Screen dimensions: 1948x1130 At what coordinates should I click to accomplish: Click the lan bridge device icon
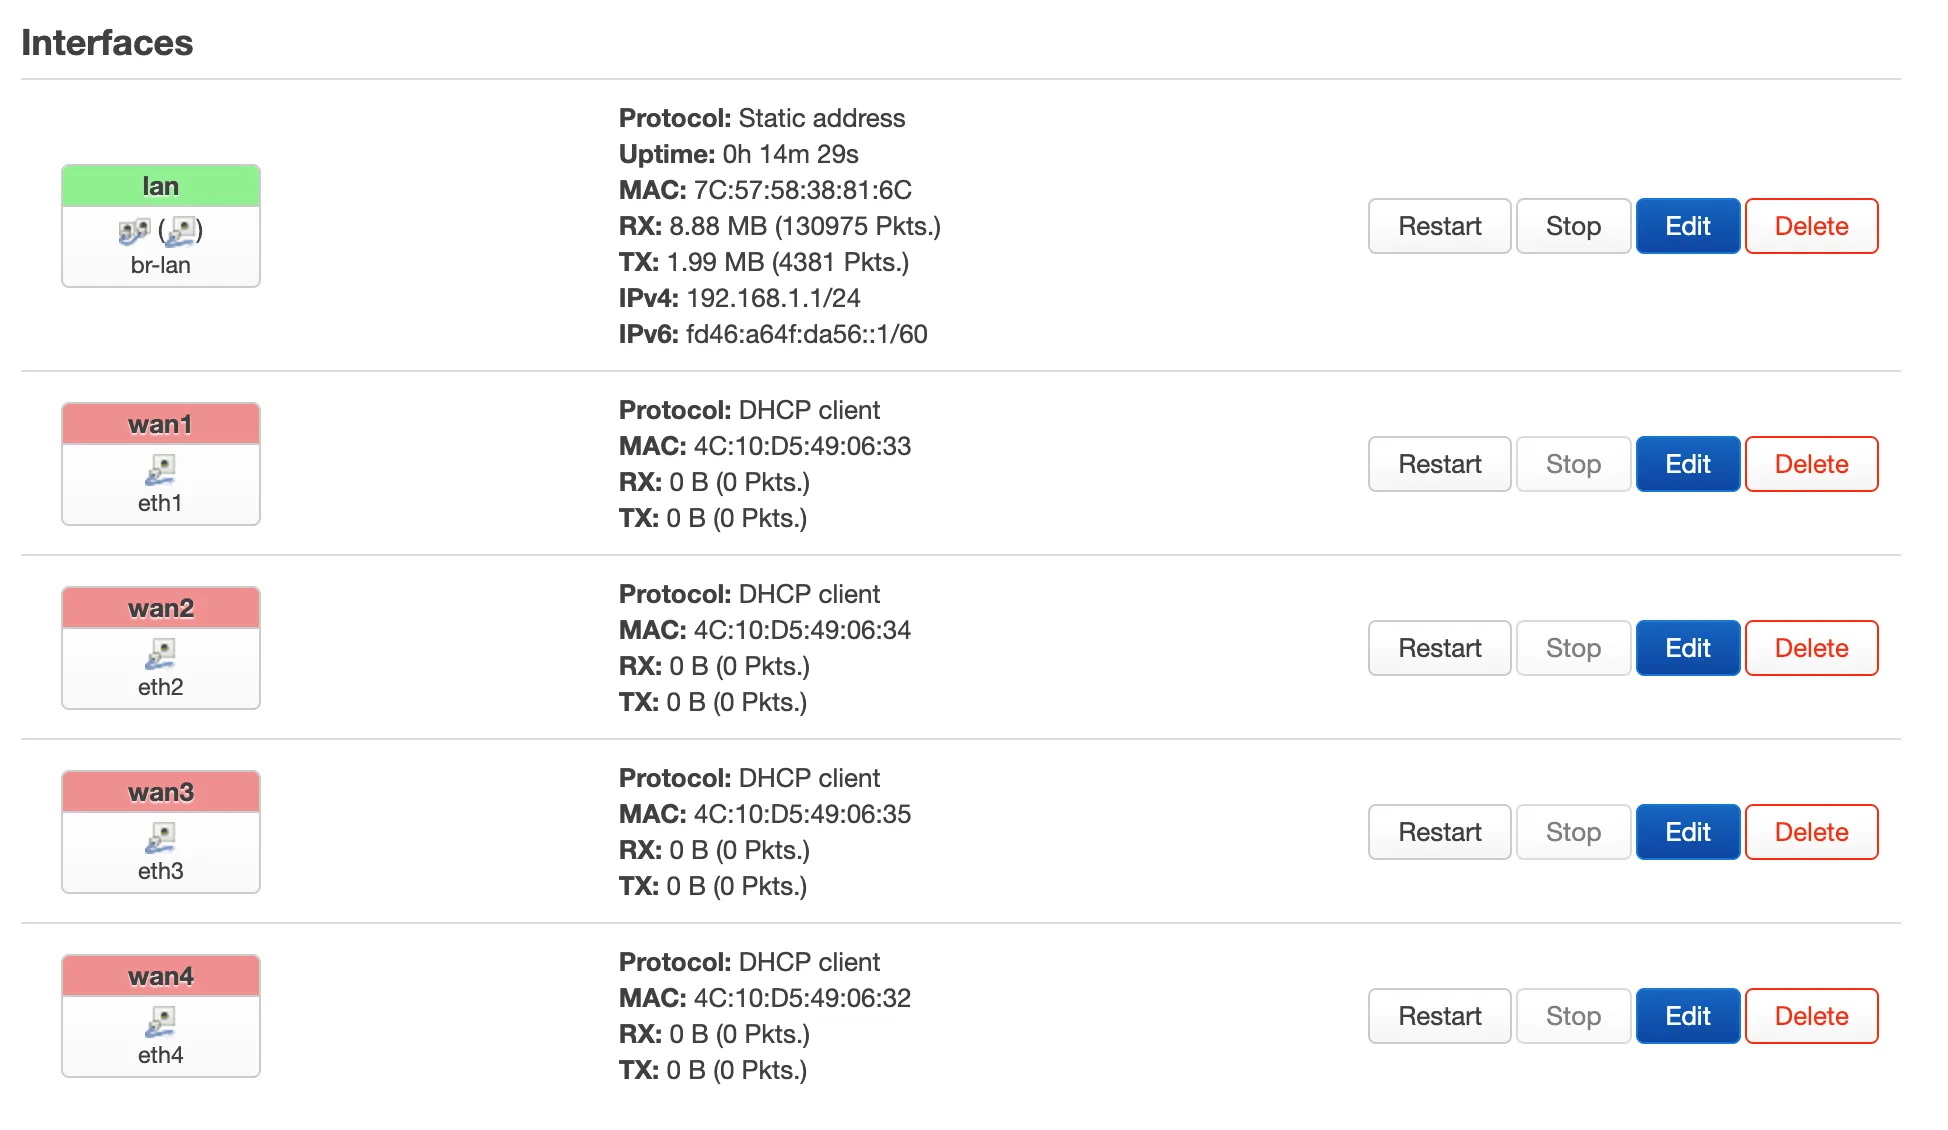tap(134, 232)
